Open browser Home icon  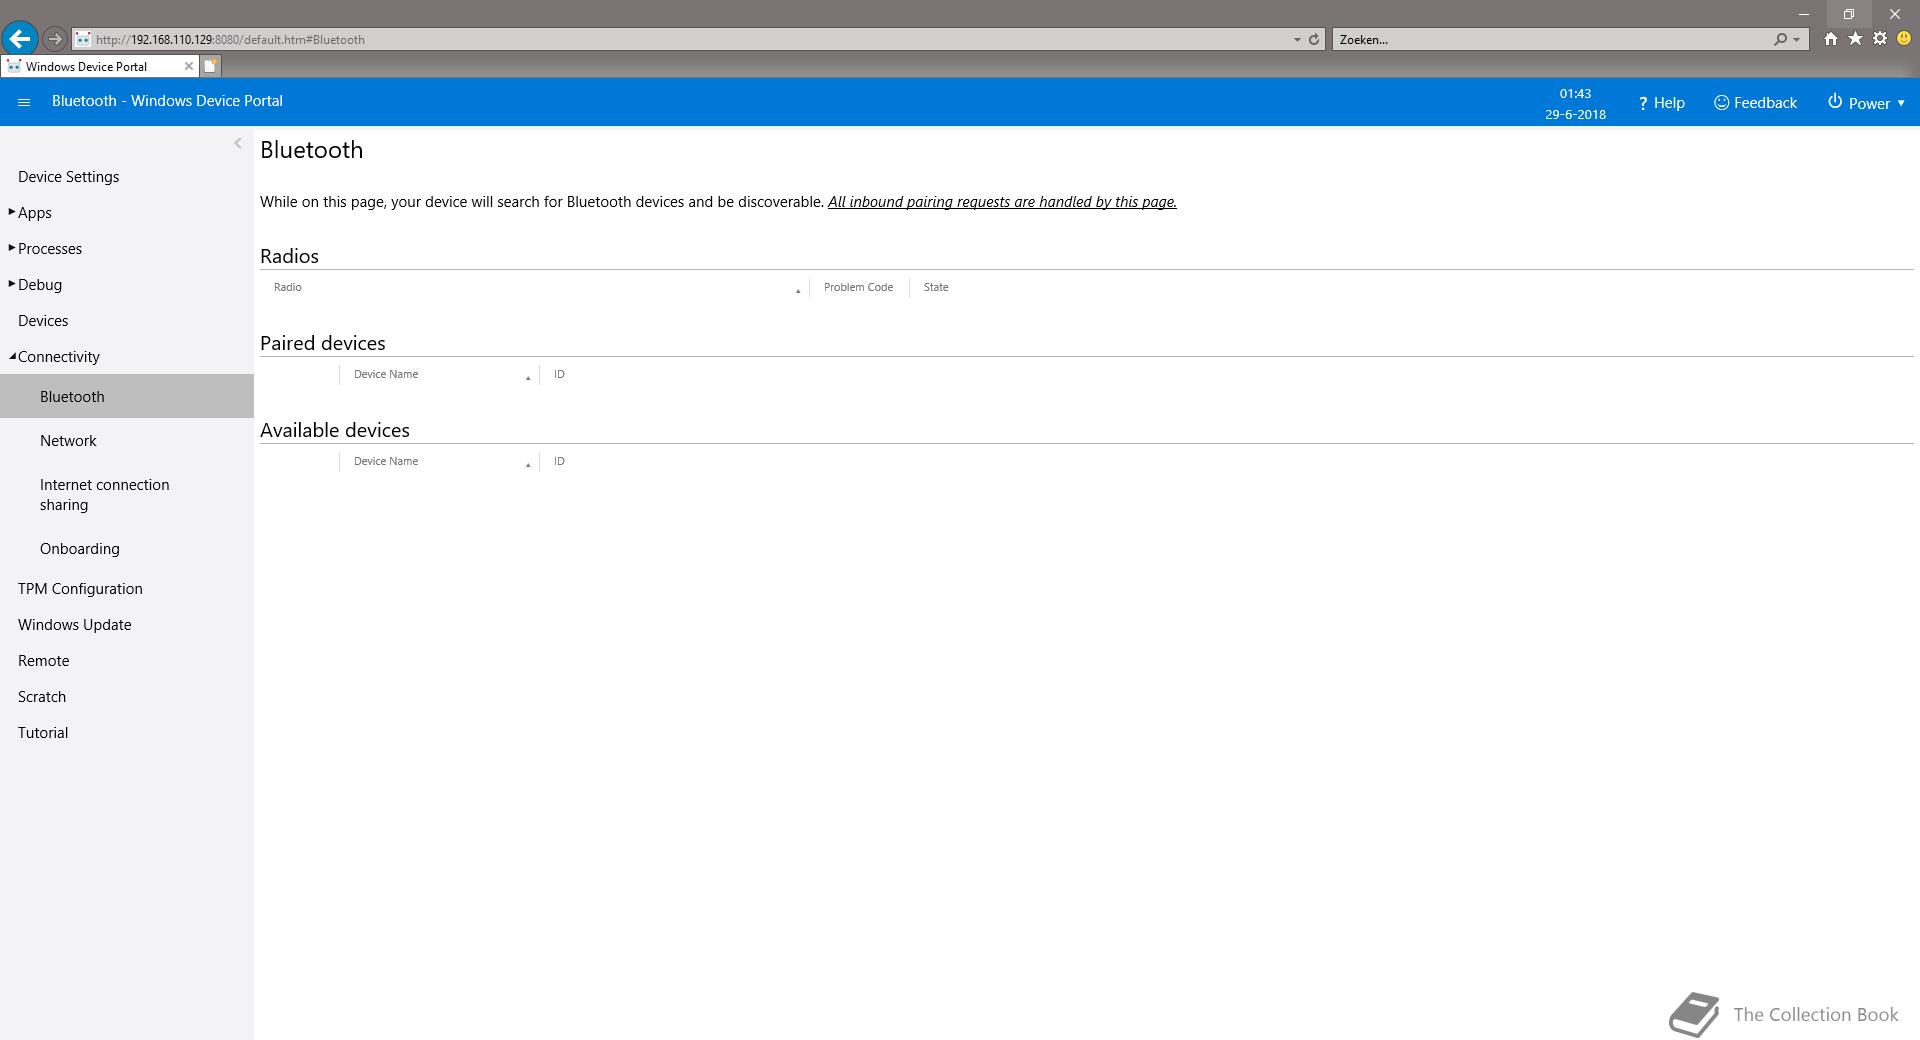point(1830,39)
